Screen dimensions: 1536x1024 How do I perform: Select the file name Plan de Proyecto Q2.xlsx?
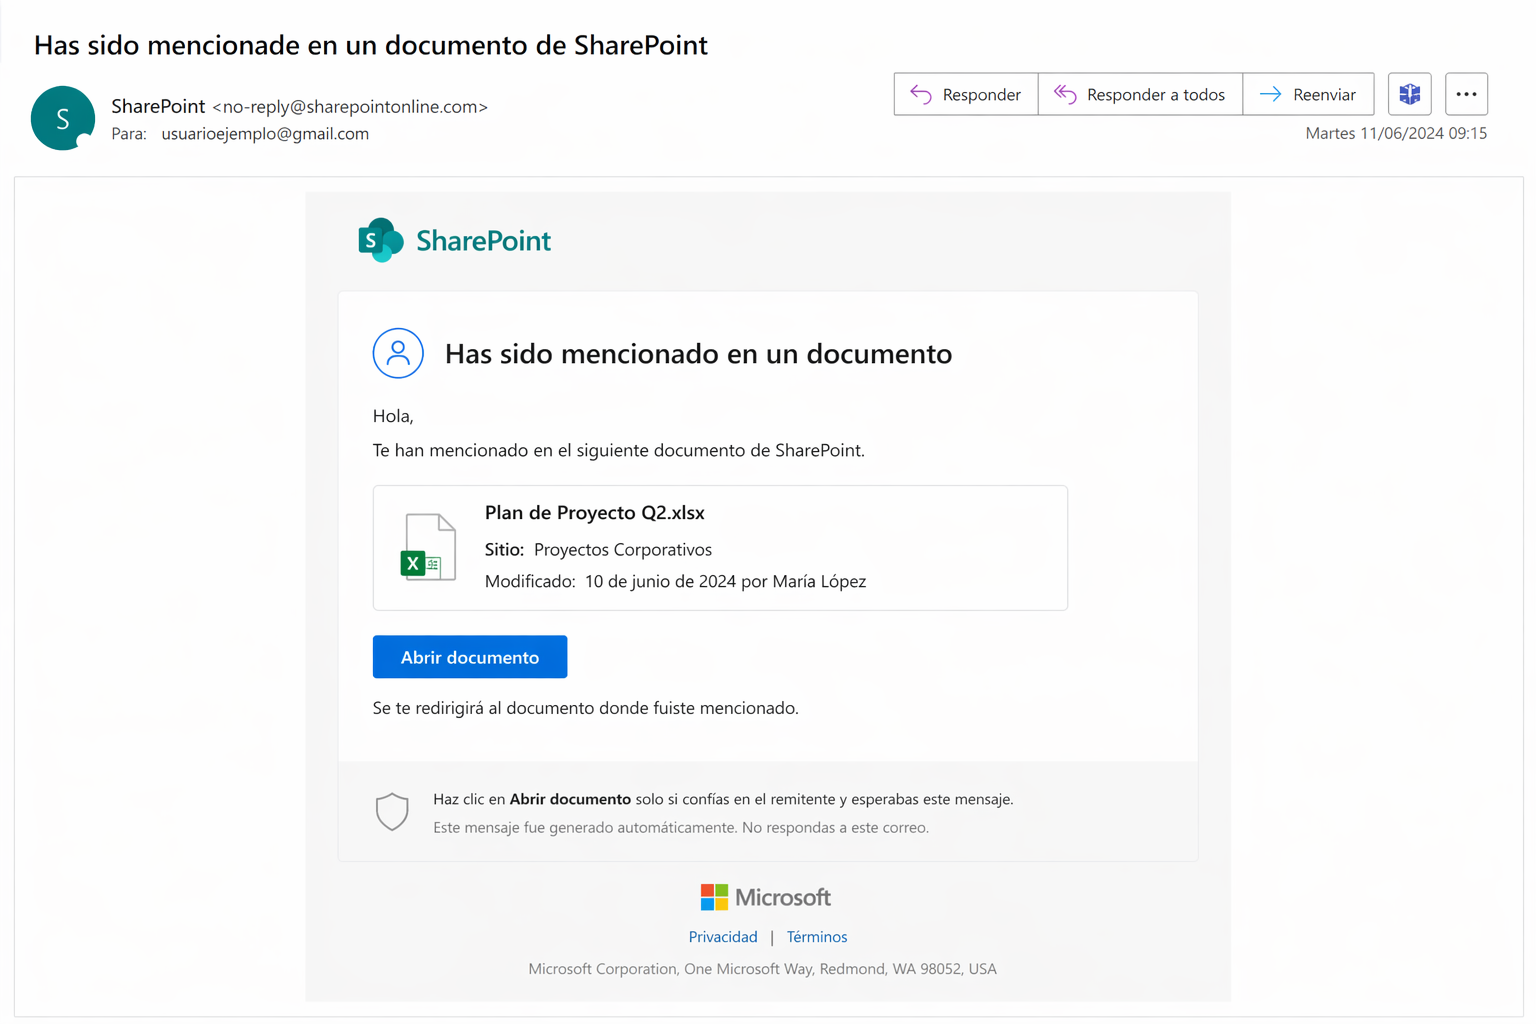tap(595, 513)
